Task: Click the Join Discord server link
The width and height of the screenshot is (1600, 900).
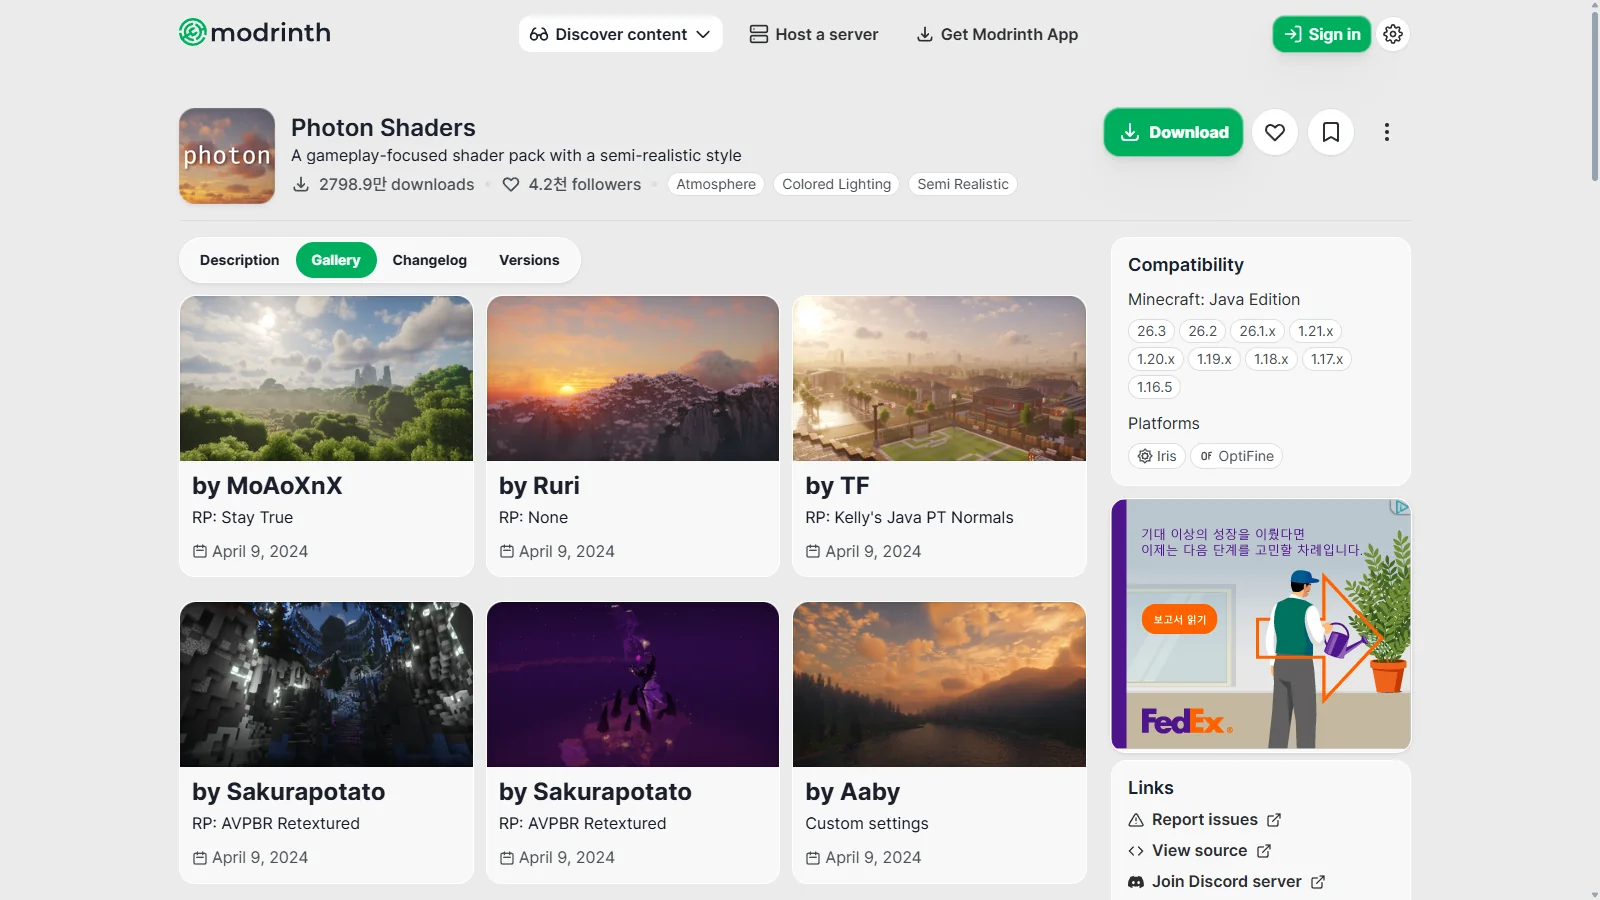Action: click(1227, 882)
